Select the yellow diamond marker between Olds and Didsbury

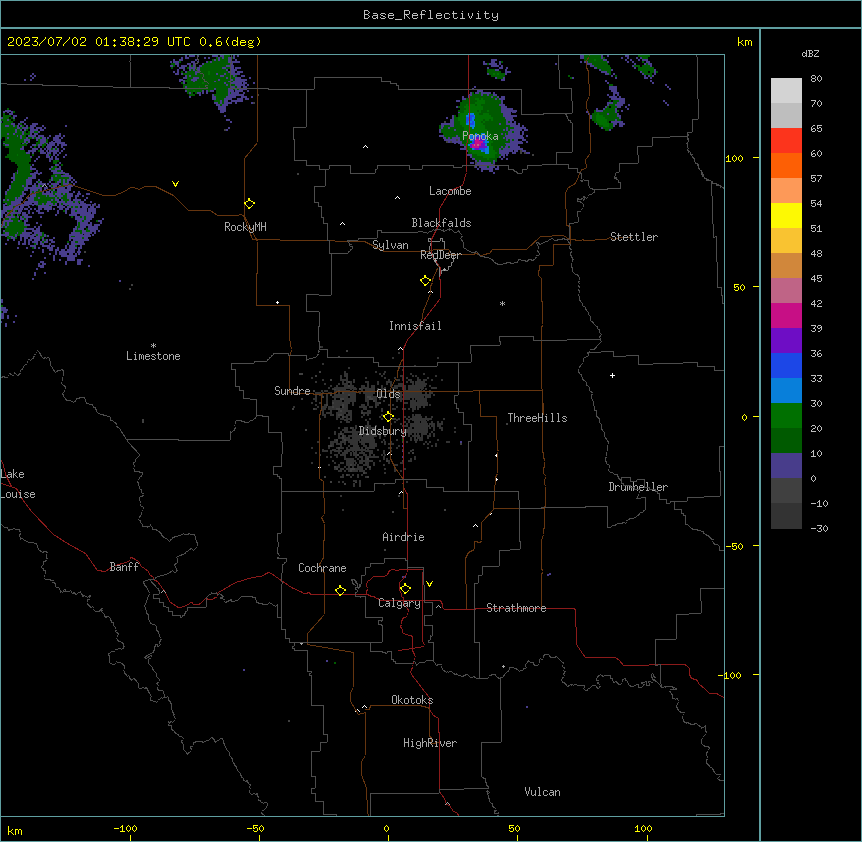click(x=388, y=417)
